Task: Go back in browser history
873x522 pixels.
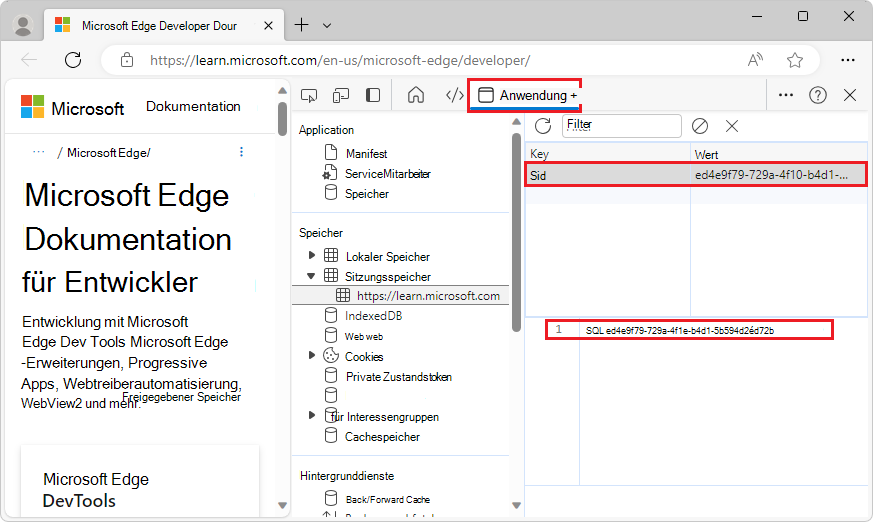Action: point(29,60)
